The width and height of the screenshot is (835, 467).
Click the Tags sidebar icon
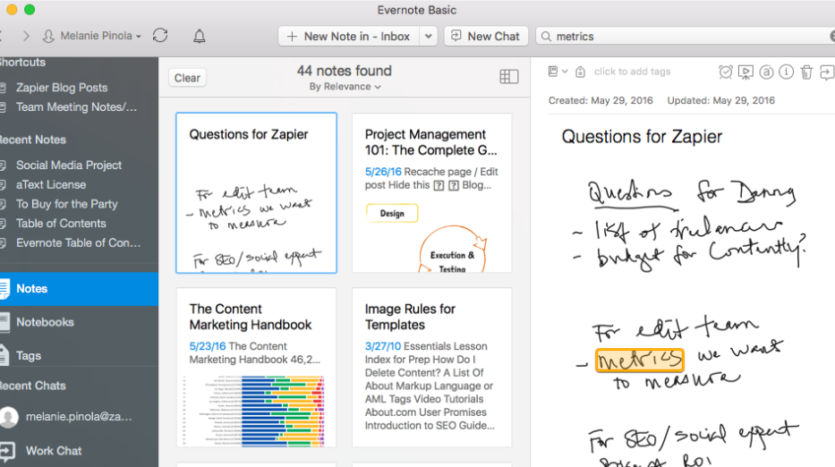point(4,355)
